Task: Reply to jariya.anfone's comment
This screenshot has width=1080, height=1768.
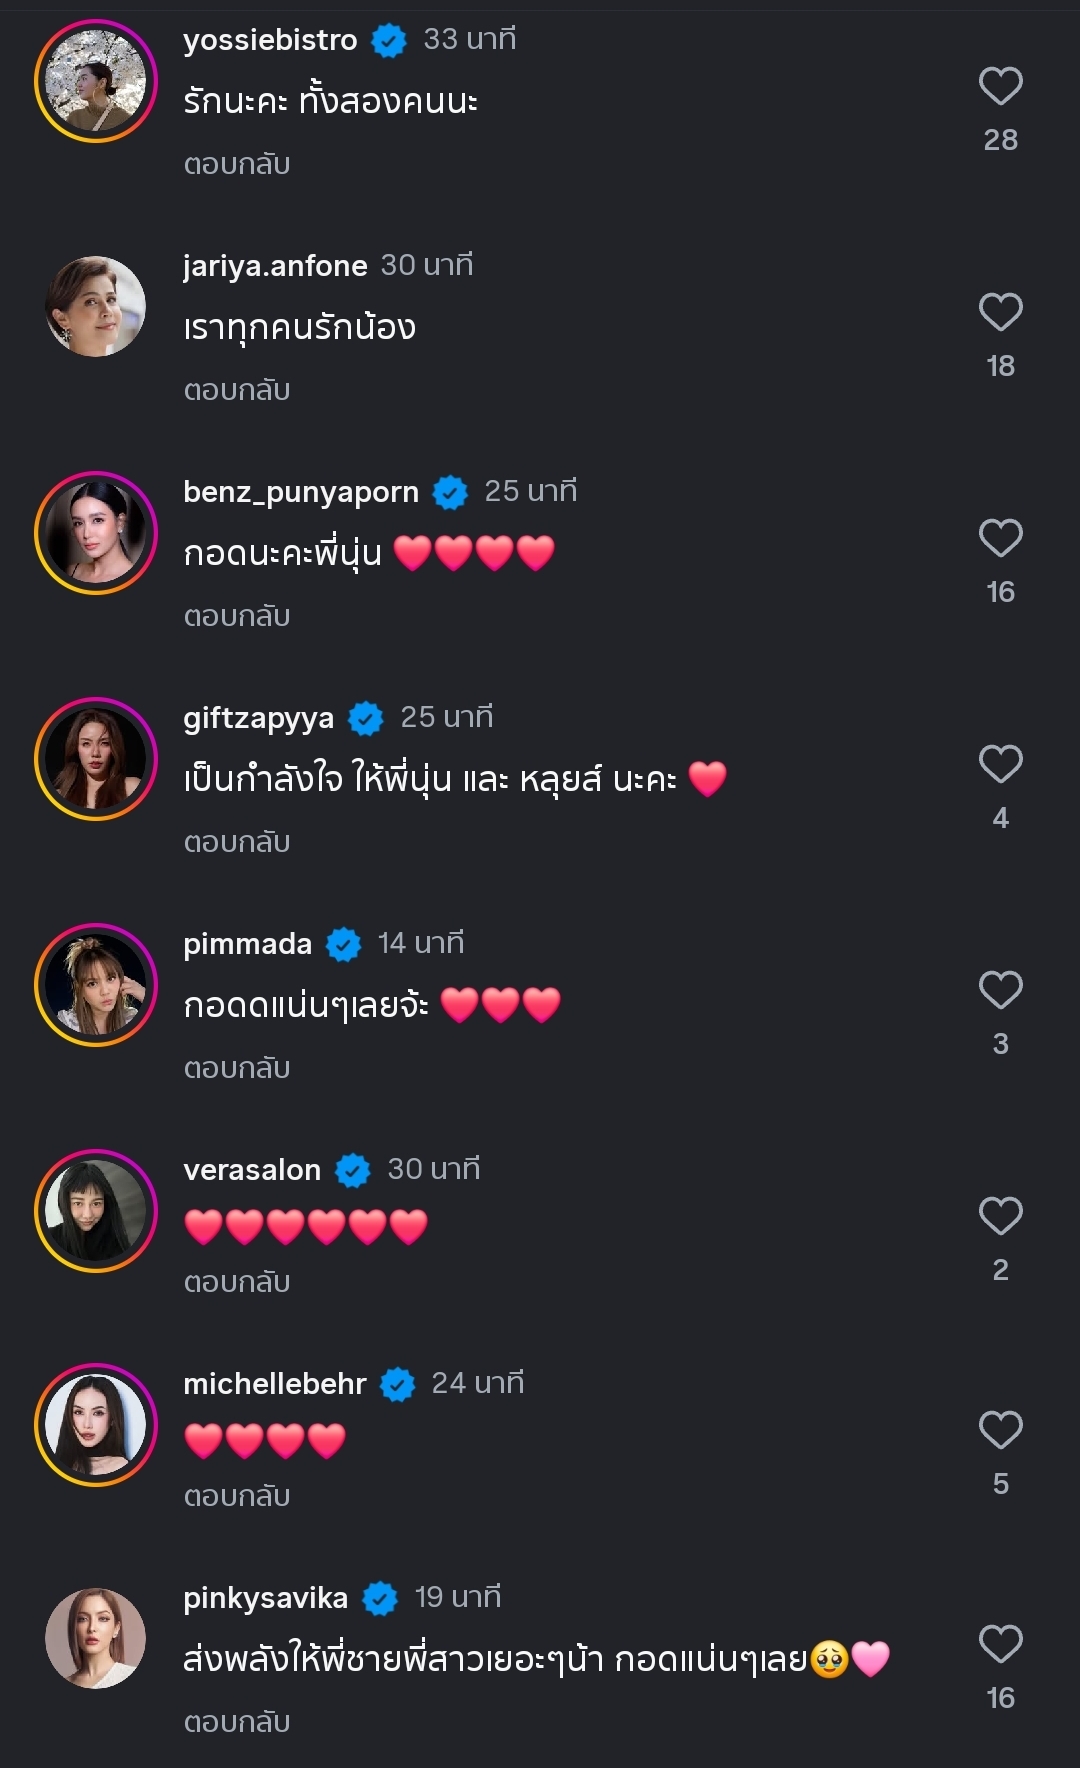Action: 237,390
